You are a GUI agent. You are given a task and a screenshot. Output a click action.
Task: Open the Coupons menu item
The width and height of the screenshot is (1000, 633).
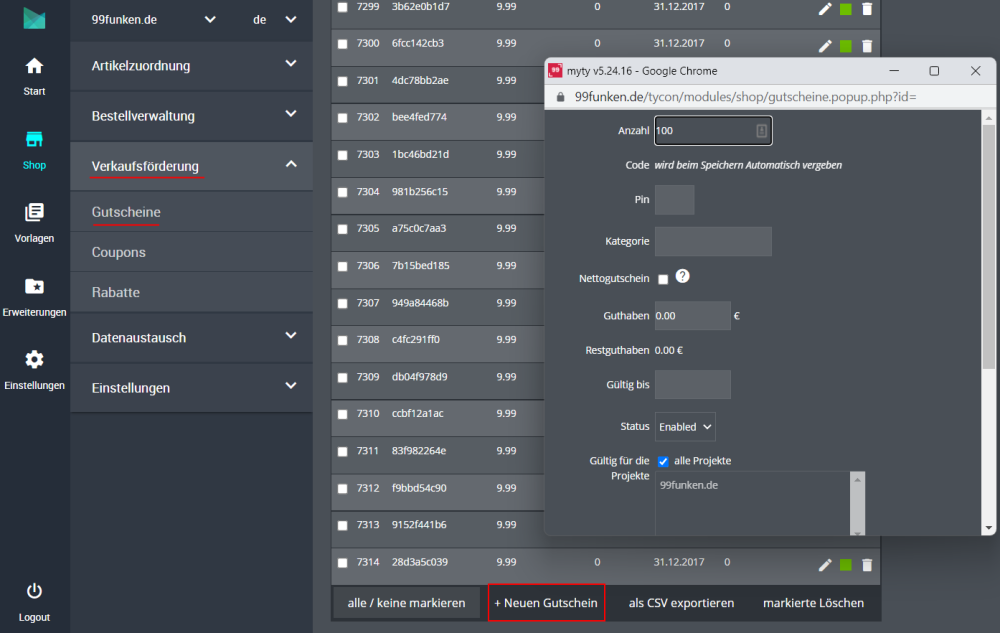119,252
